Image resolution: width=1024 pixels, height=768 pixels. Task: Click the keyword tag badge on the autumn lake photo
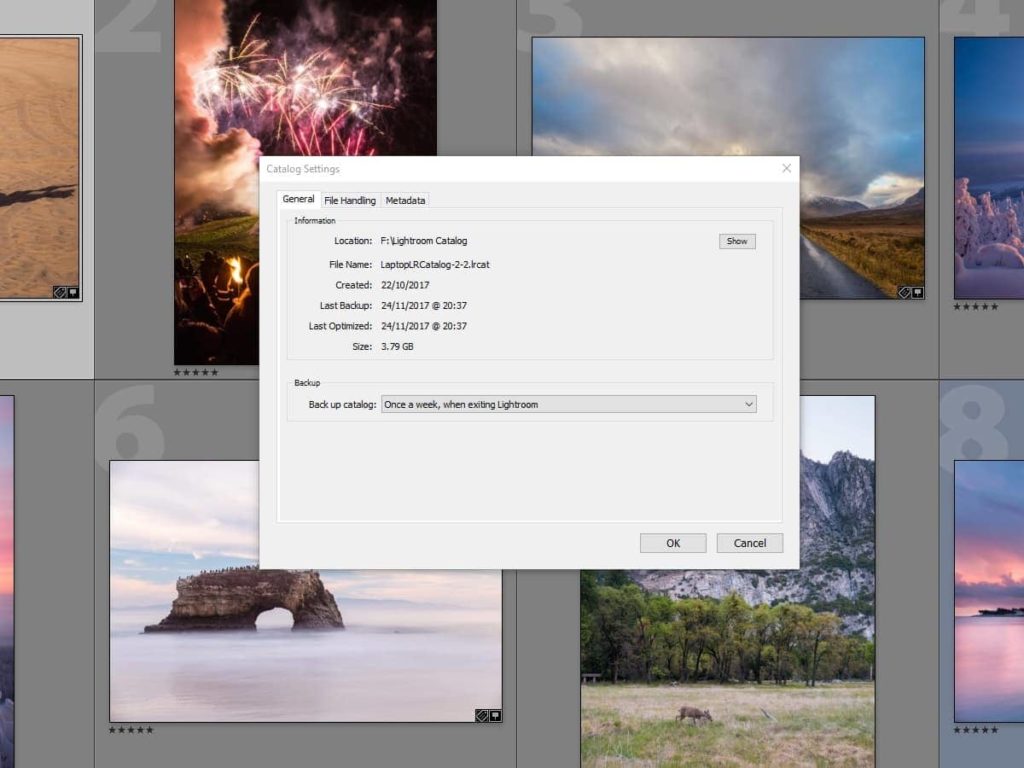point(904,292)
